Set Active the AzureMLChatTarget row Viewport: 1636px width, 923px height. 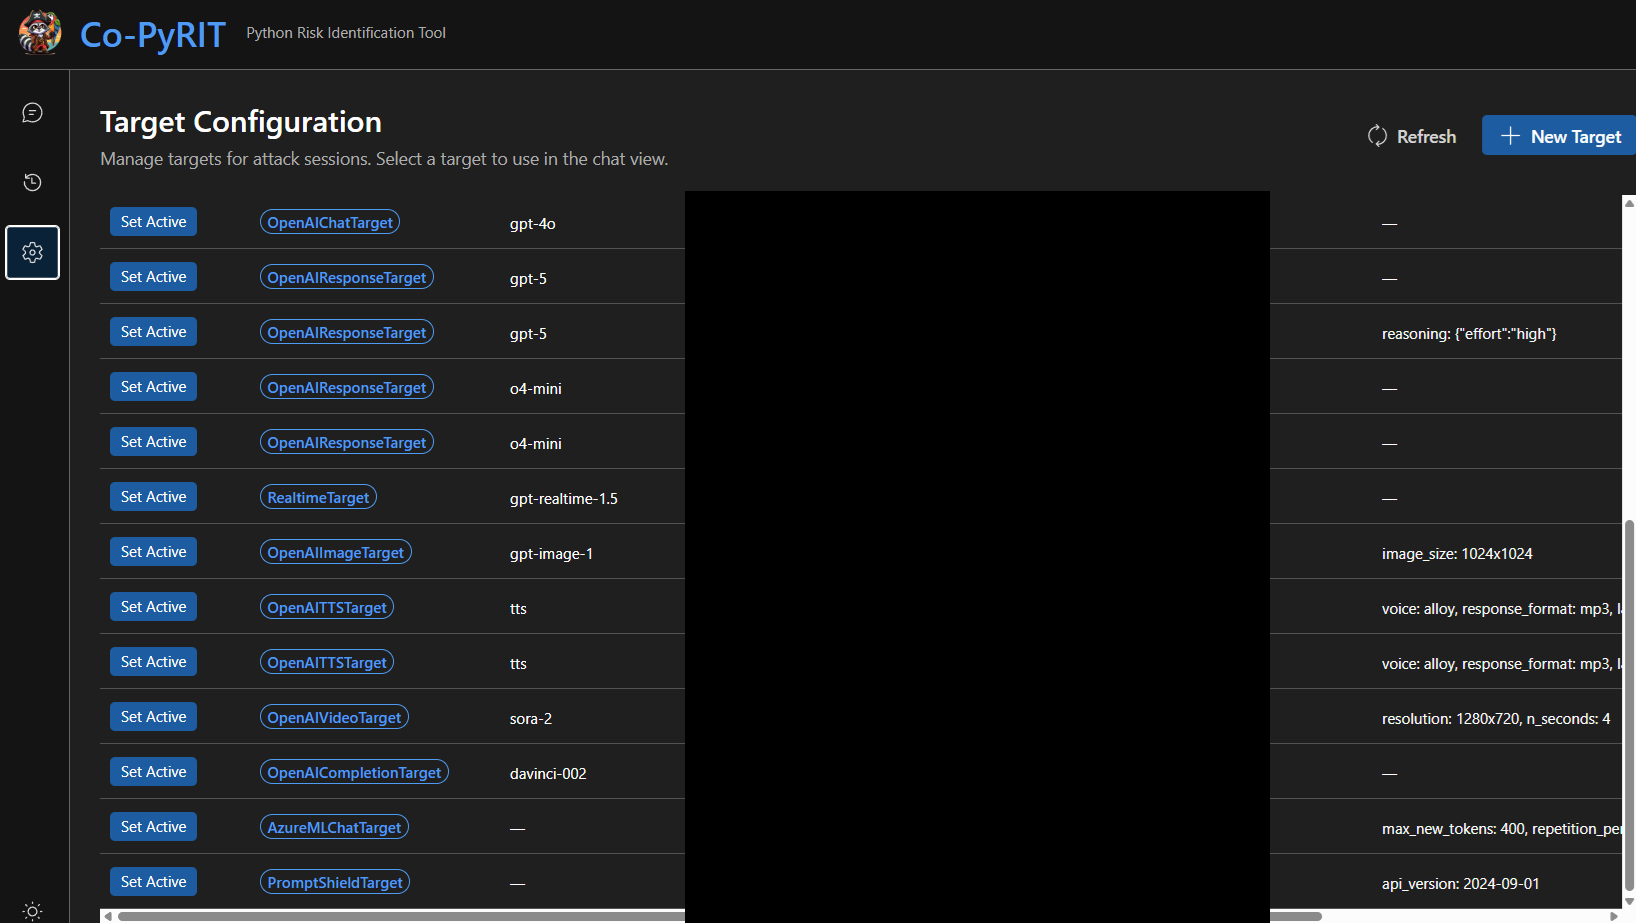click(x=153, y=827)
